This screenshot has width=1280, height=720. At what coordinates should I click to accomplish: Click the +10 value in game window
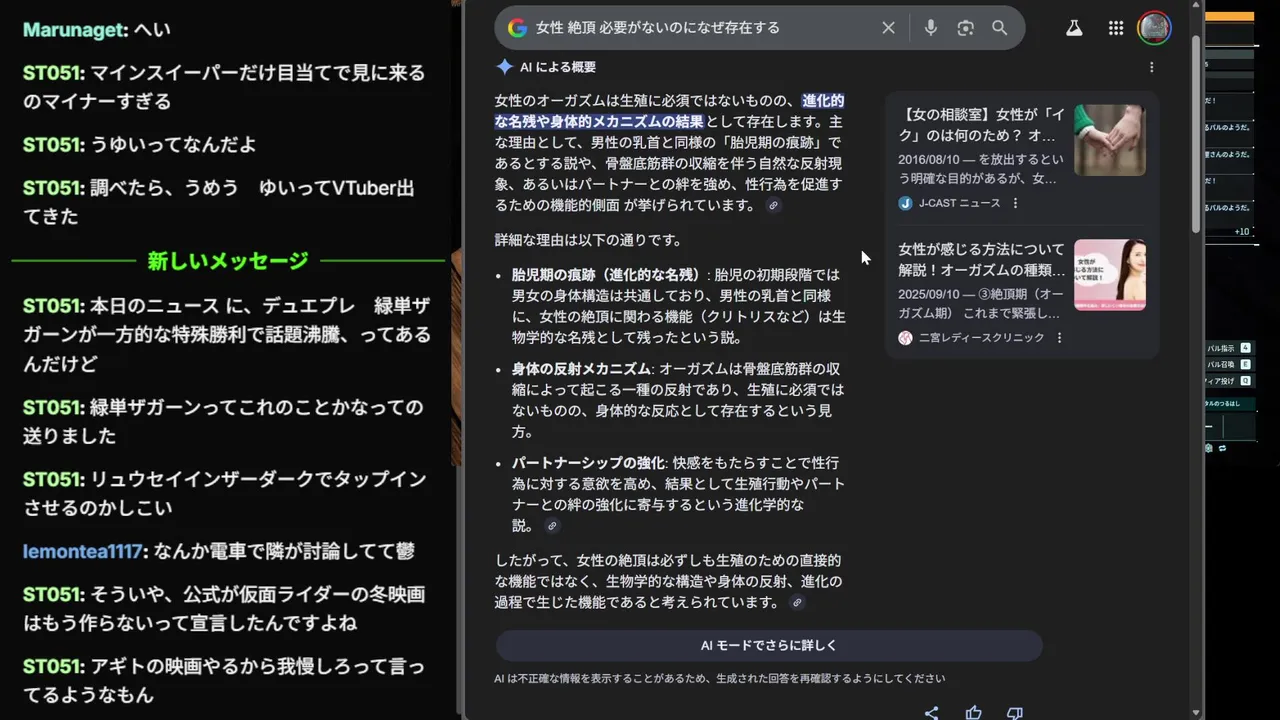tap(1242, 232)
